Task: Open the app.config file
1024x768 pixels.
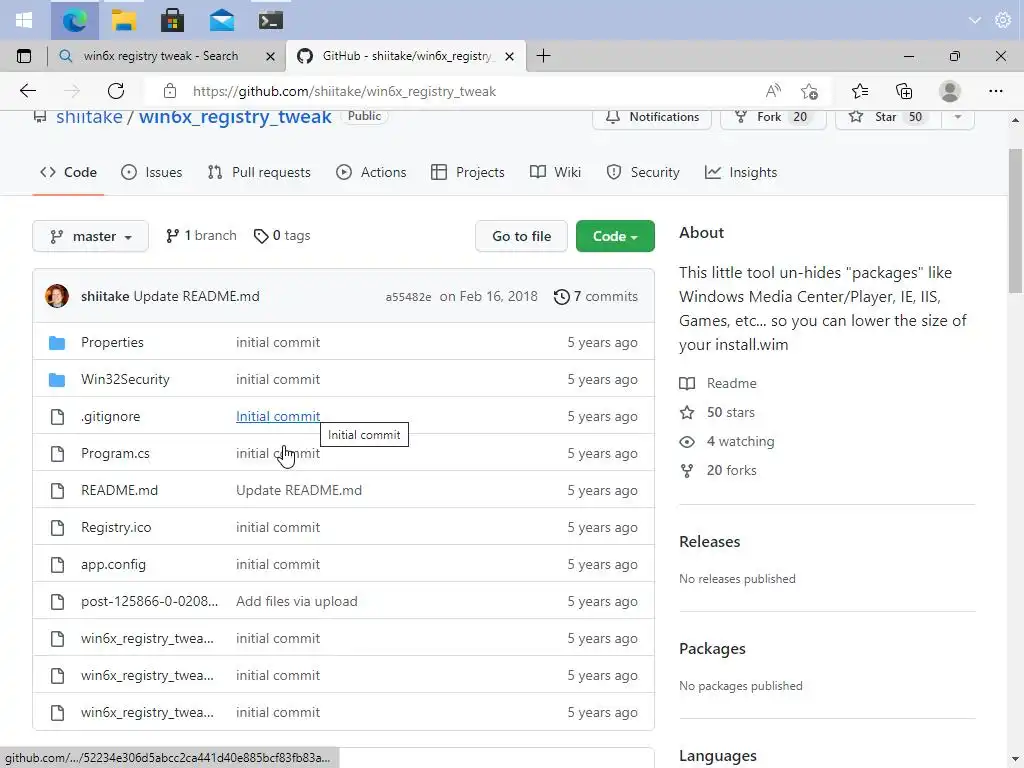Action: click(113, 564)
